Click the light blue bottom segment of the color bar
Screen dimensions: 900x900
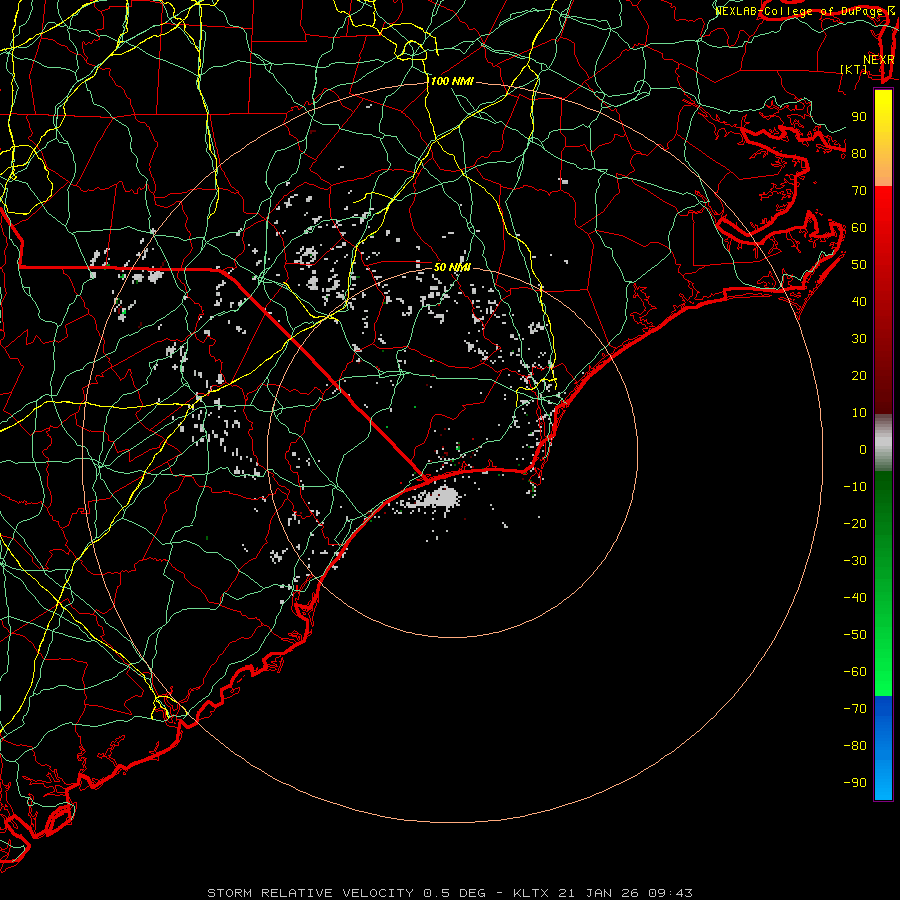883,769
